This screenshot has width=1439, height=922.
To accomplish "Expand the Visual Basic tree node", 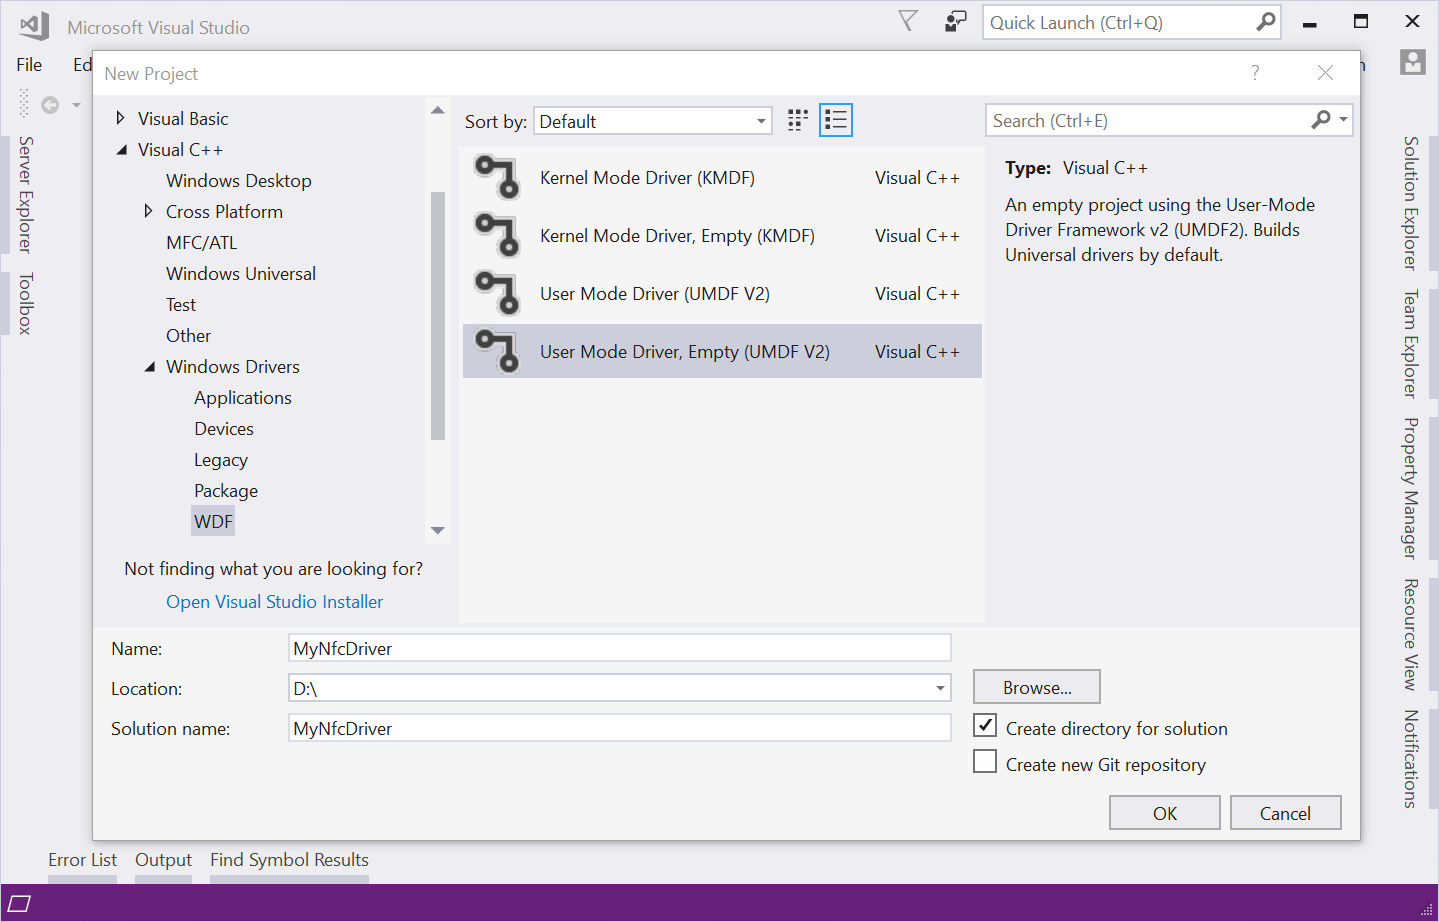I will (121, 118).
